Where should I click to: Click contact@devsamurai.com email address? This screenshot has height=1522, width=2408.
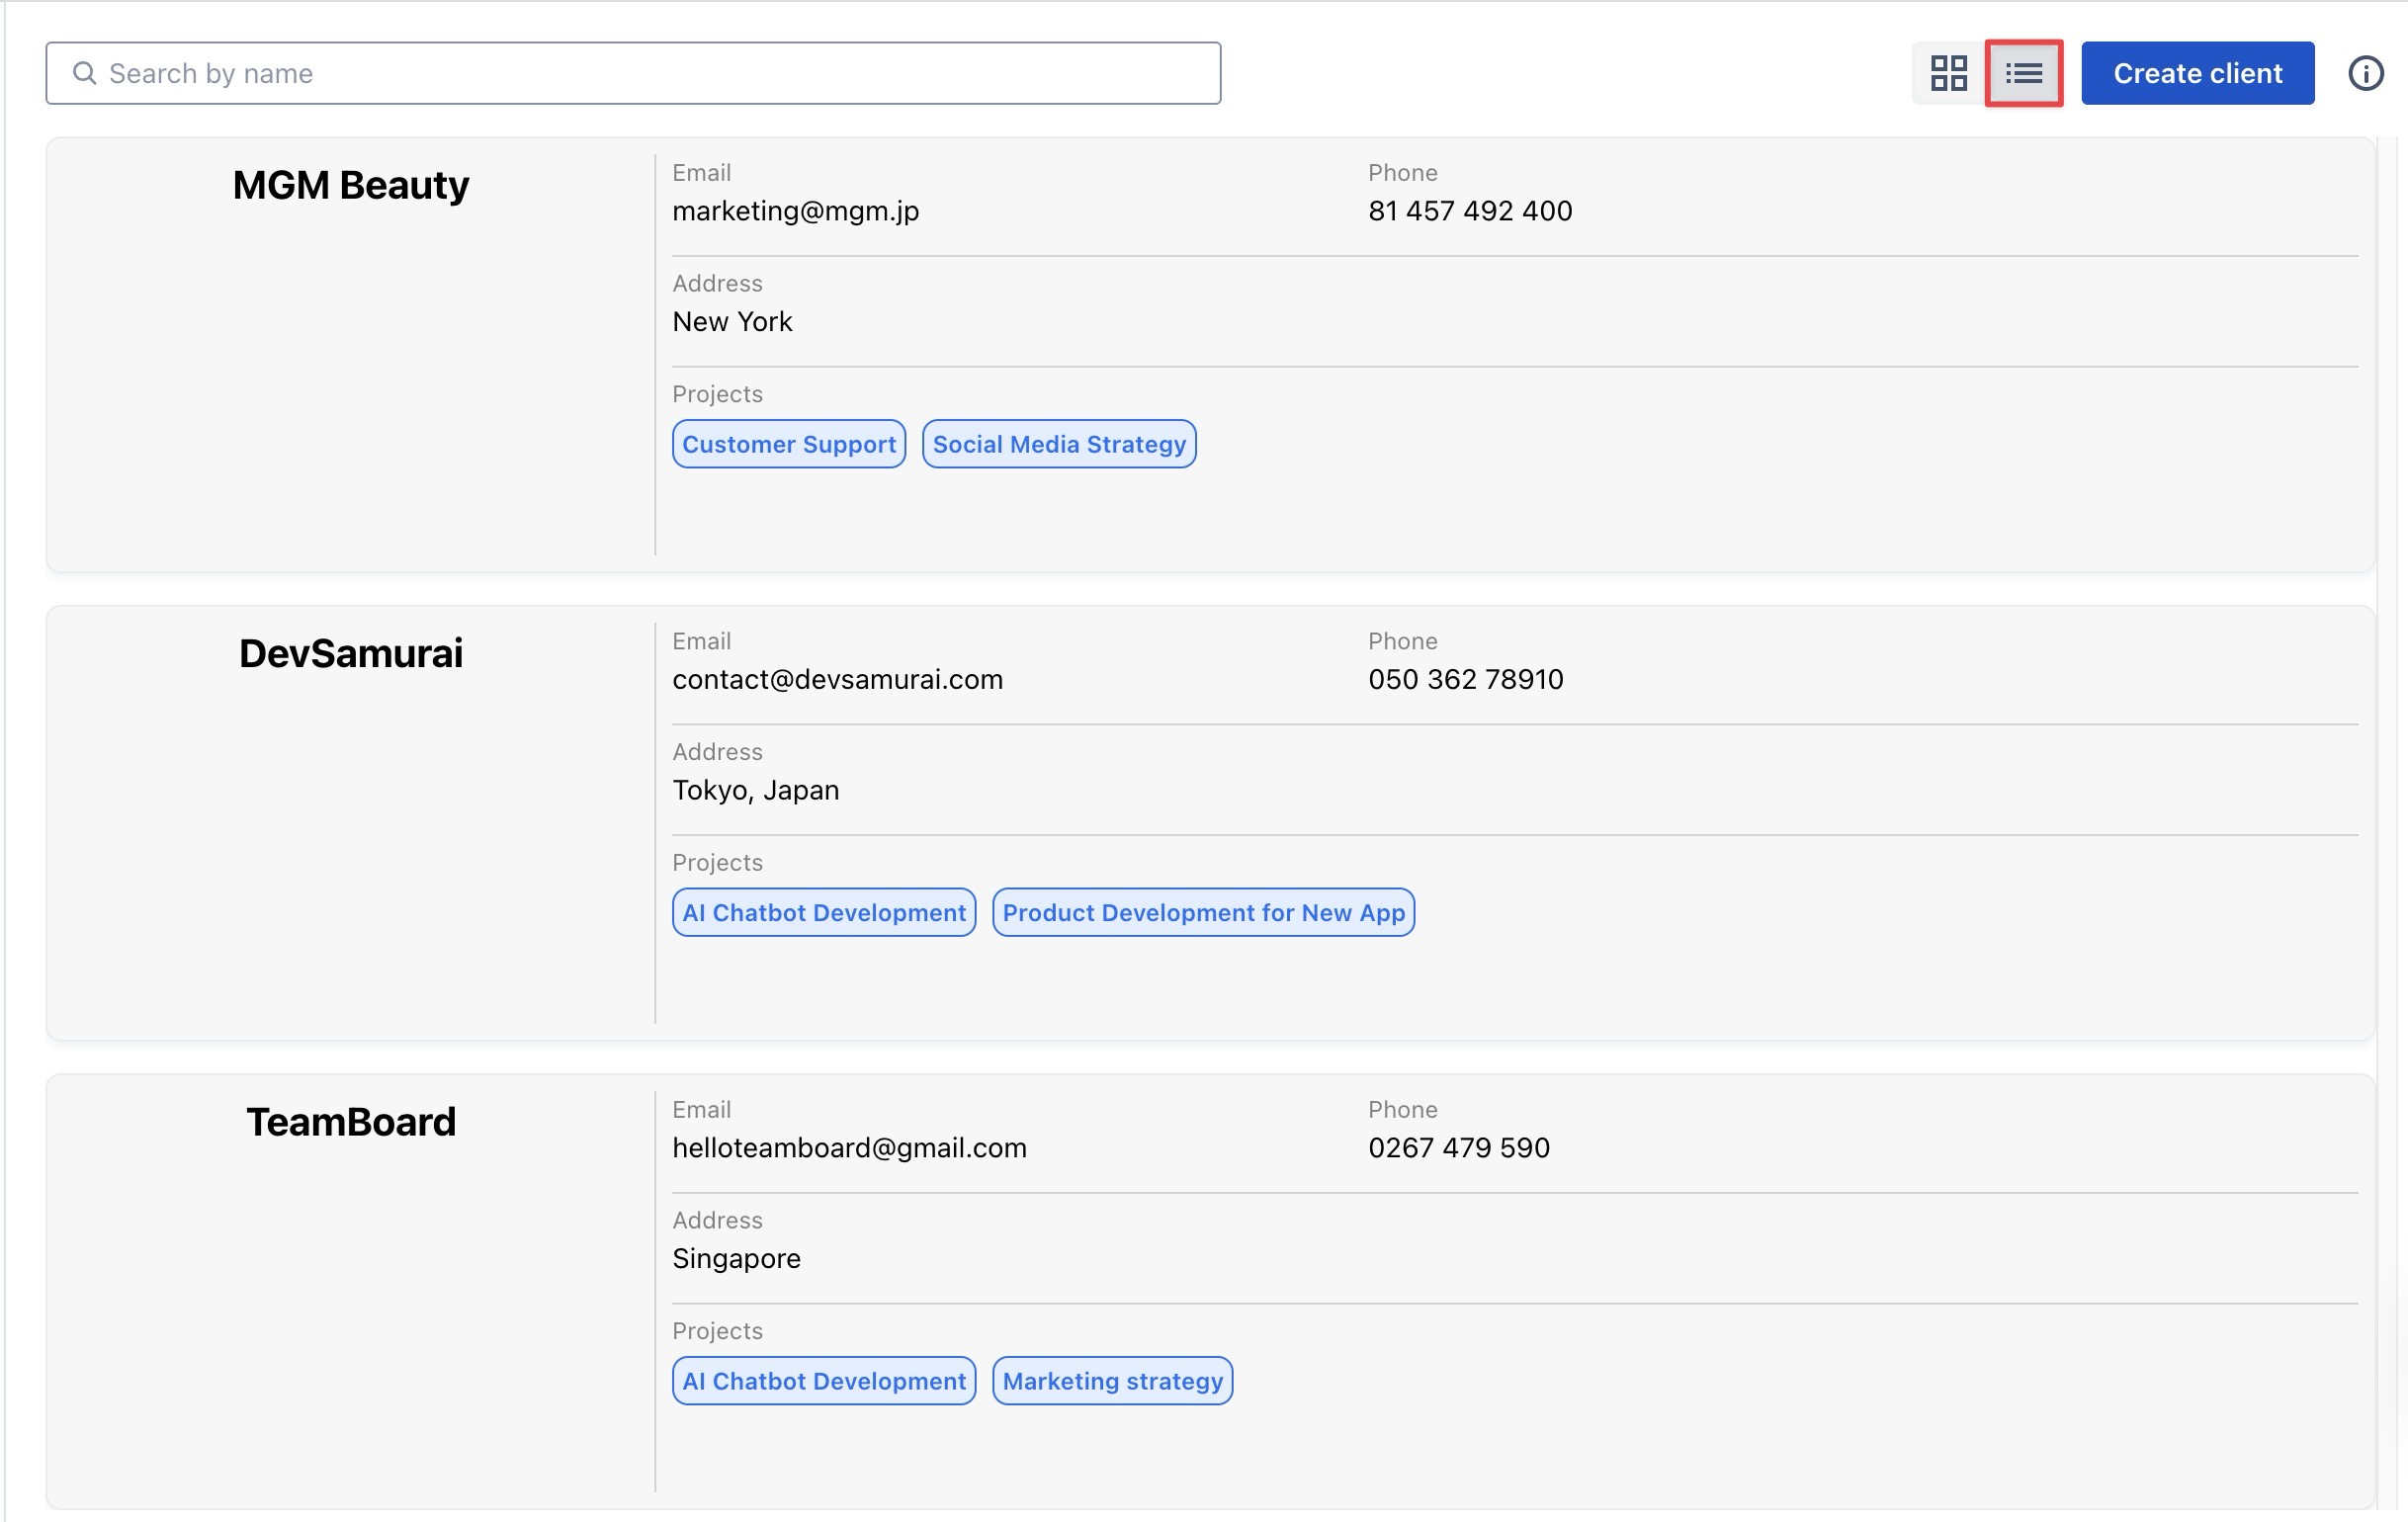pyautogui.click(x=837, y=679)
